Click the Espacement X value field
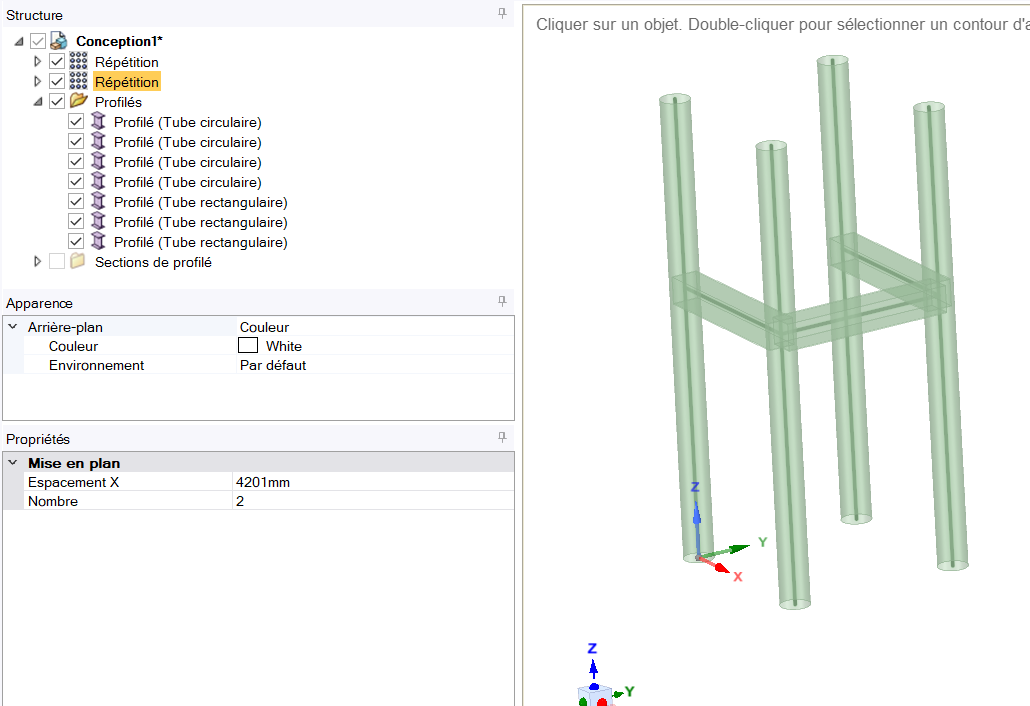Viewport: 1030px width, 706px height. click(x=370, y=482)
